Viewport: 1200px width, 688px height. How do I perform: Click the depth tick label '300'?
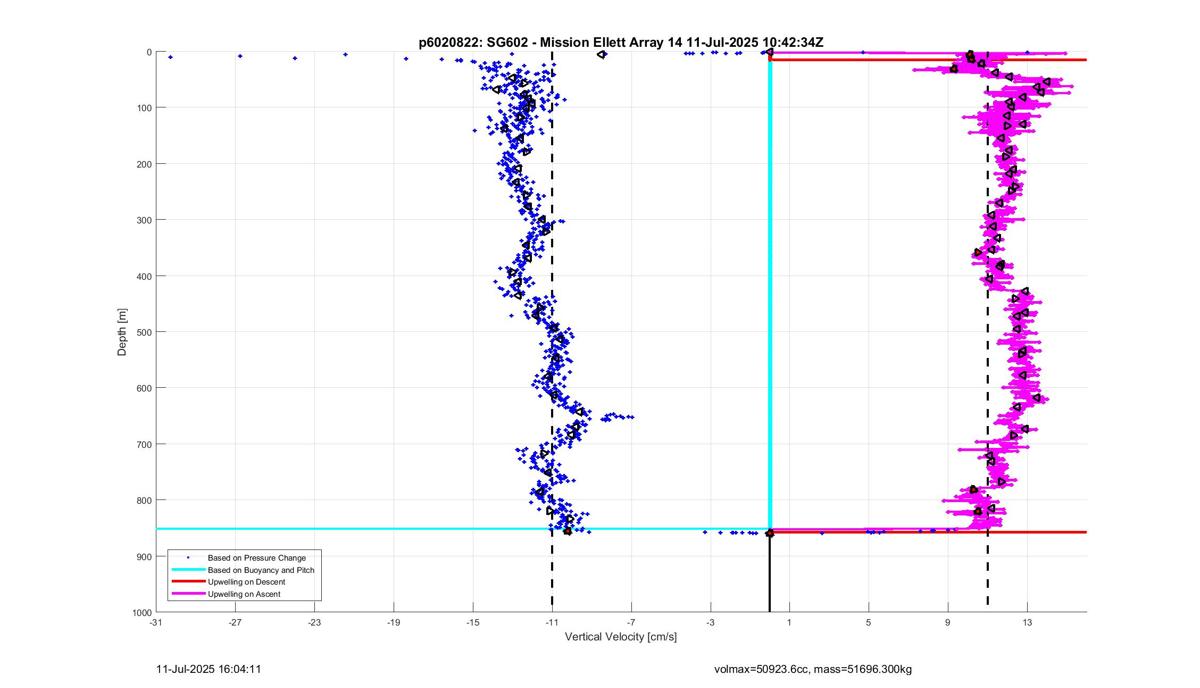(142, 220)
